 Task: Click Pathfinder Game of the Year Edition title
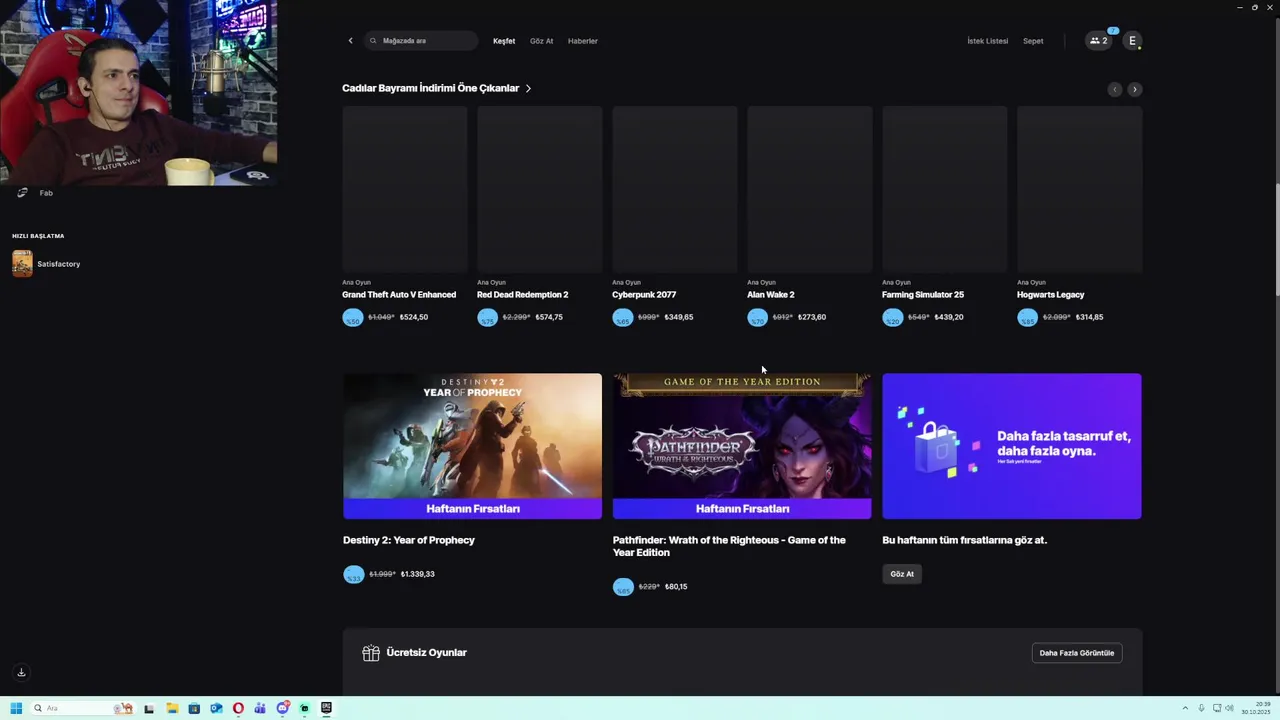point(729,546)
